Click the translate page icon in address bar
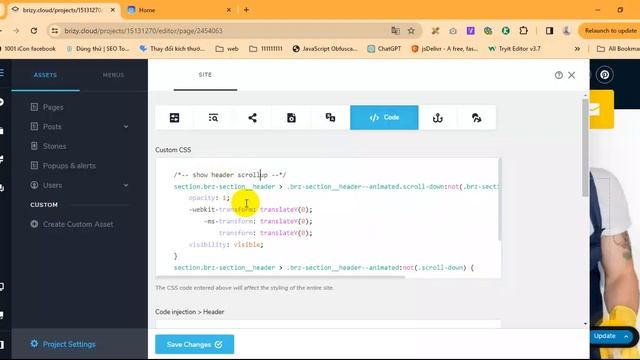 (x=395, y=31)
